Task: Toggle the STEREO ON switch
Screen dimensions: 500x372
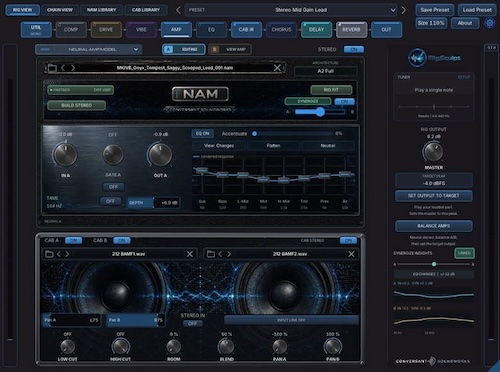Action: (x=354, y=49)
